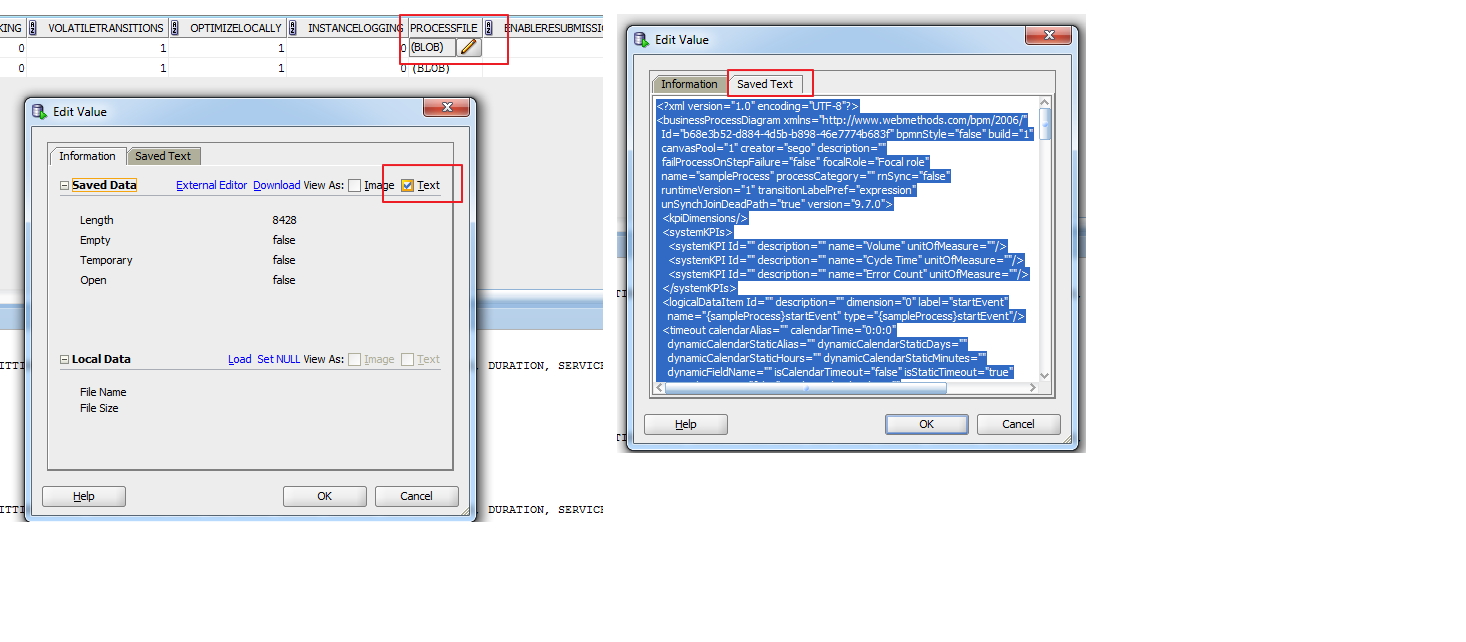Click the Cycle Time systemKPI line

(846, 259)
